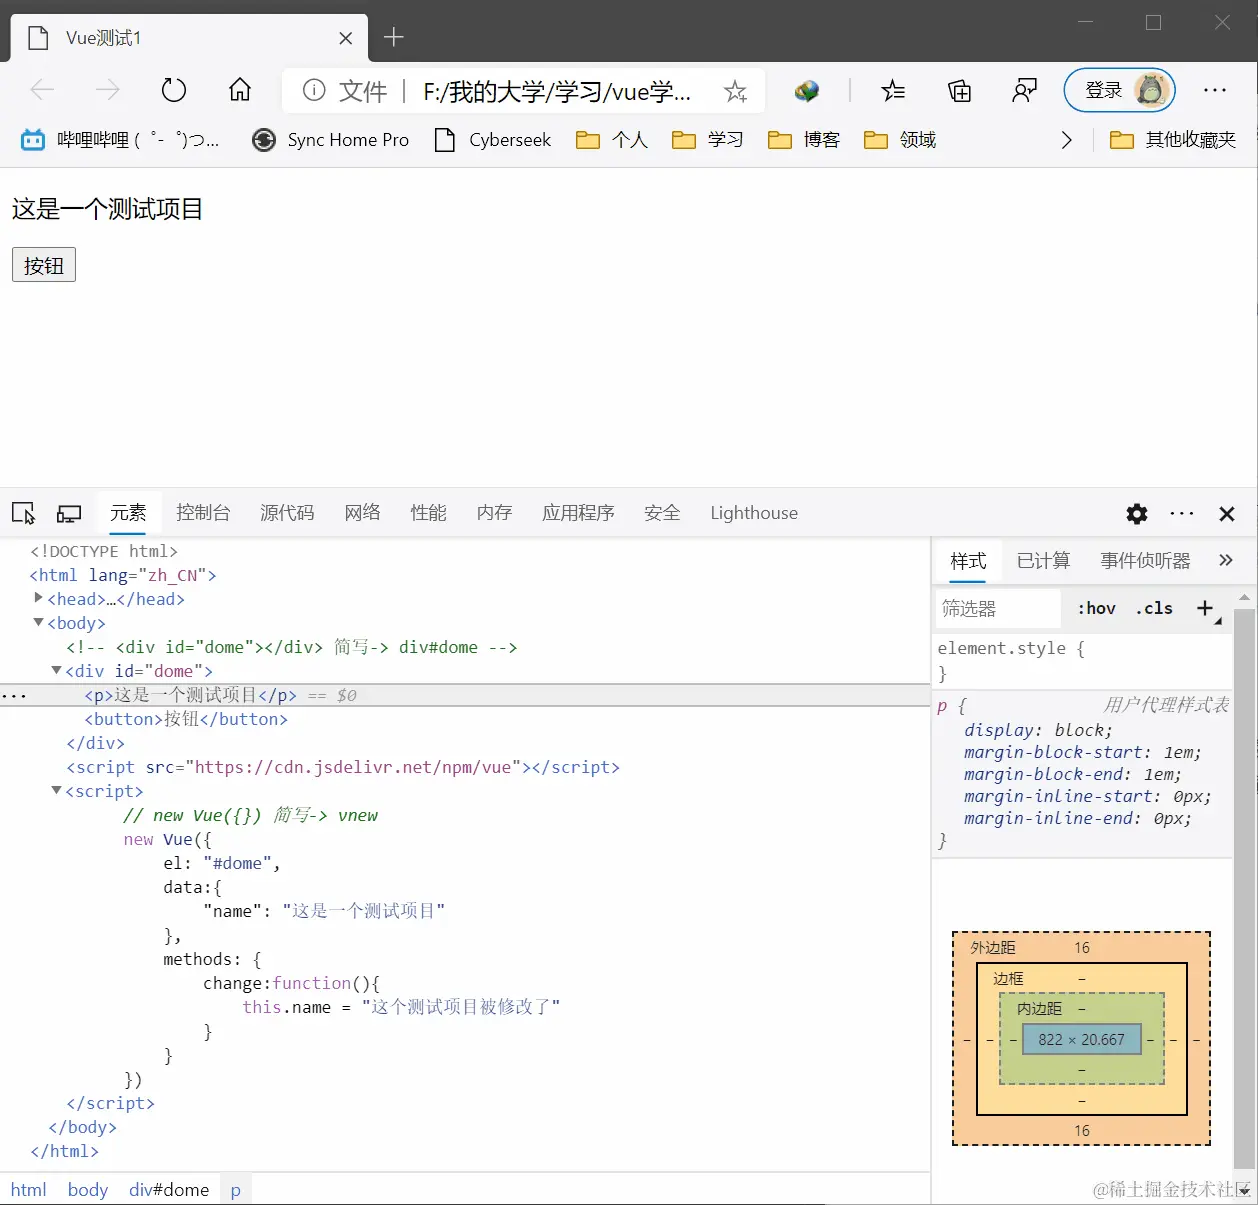Switch to the 安全 tab
Image resolution: width=1258 pixels, height=1205 pixels.
(662, 513)
